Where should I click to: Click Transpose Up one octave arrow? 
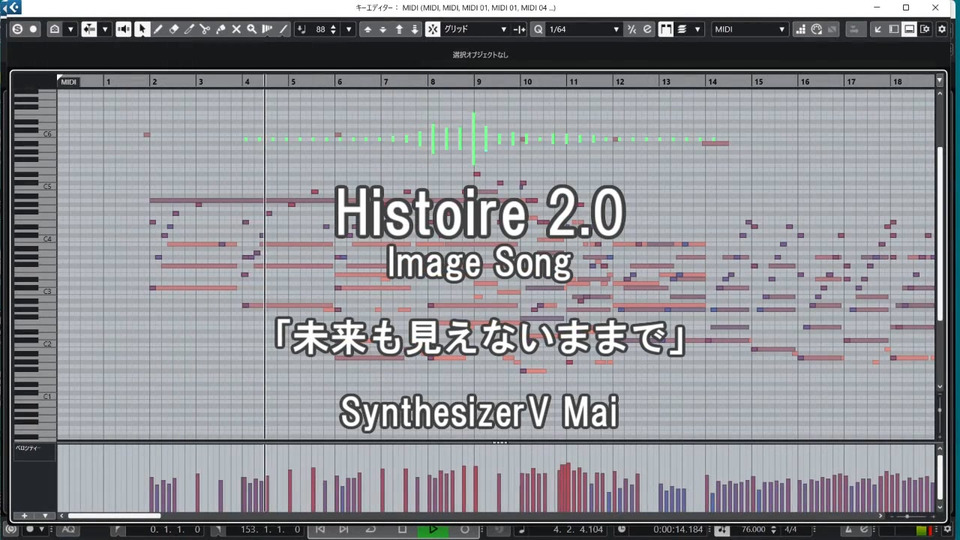pos(399,29)
